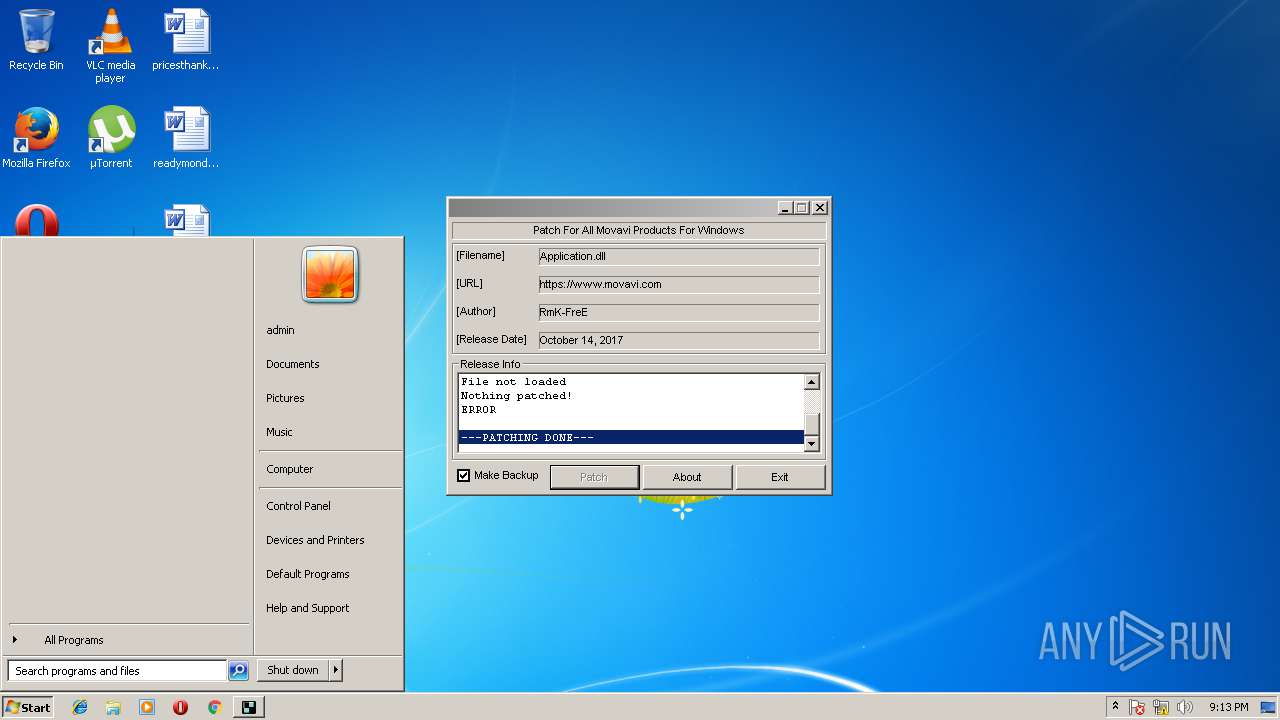This screenshot has height=720, width=1280.
Task: Click the About button in the patcher
Action: pyautogui.click(x=687, y=477)
